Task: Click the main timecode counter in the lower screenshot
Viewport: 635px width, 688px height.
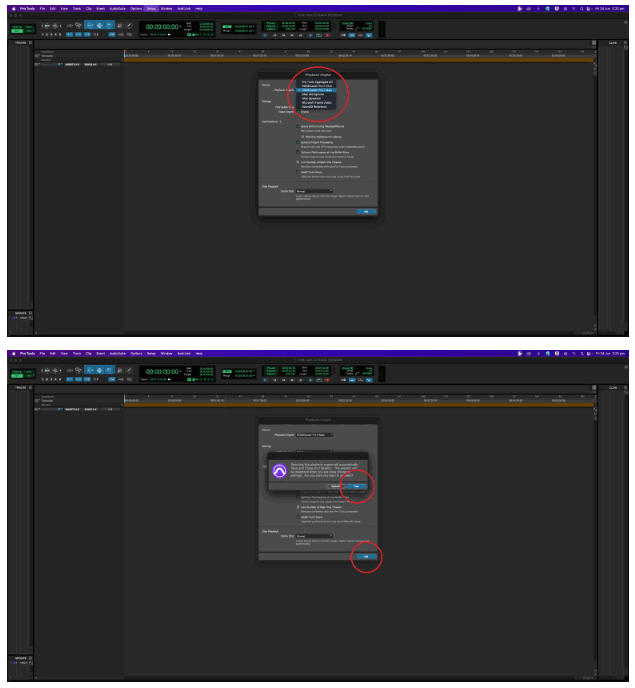Action: [162, 371]
